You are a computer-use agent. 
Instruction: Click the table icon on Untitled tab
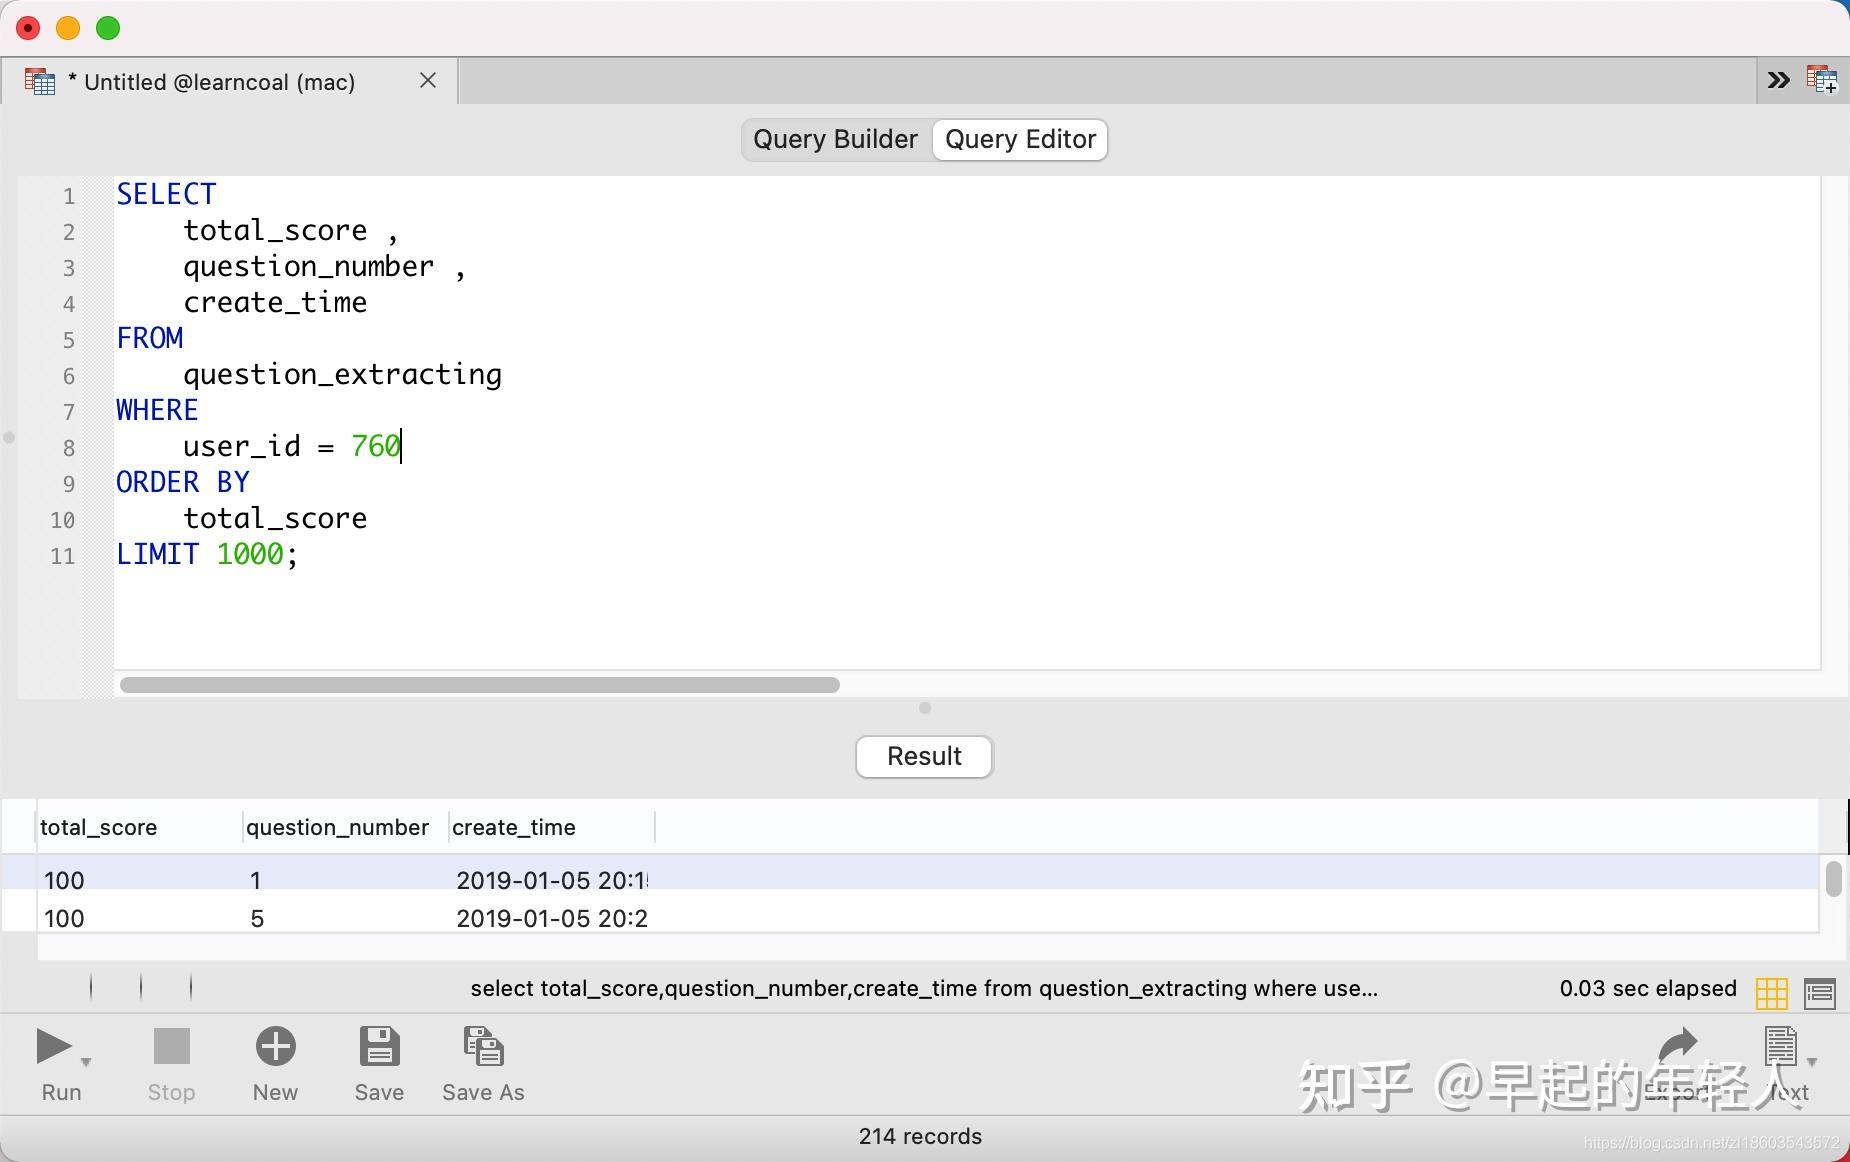pyautogui.click(x=40, y=80)
